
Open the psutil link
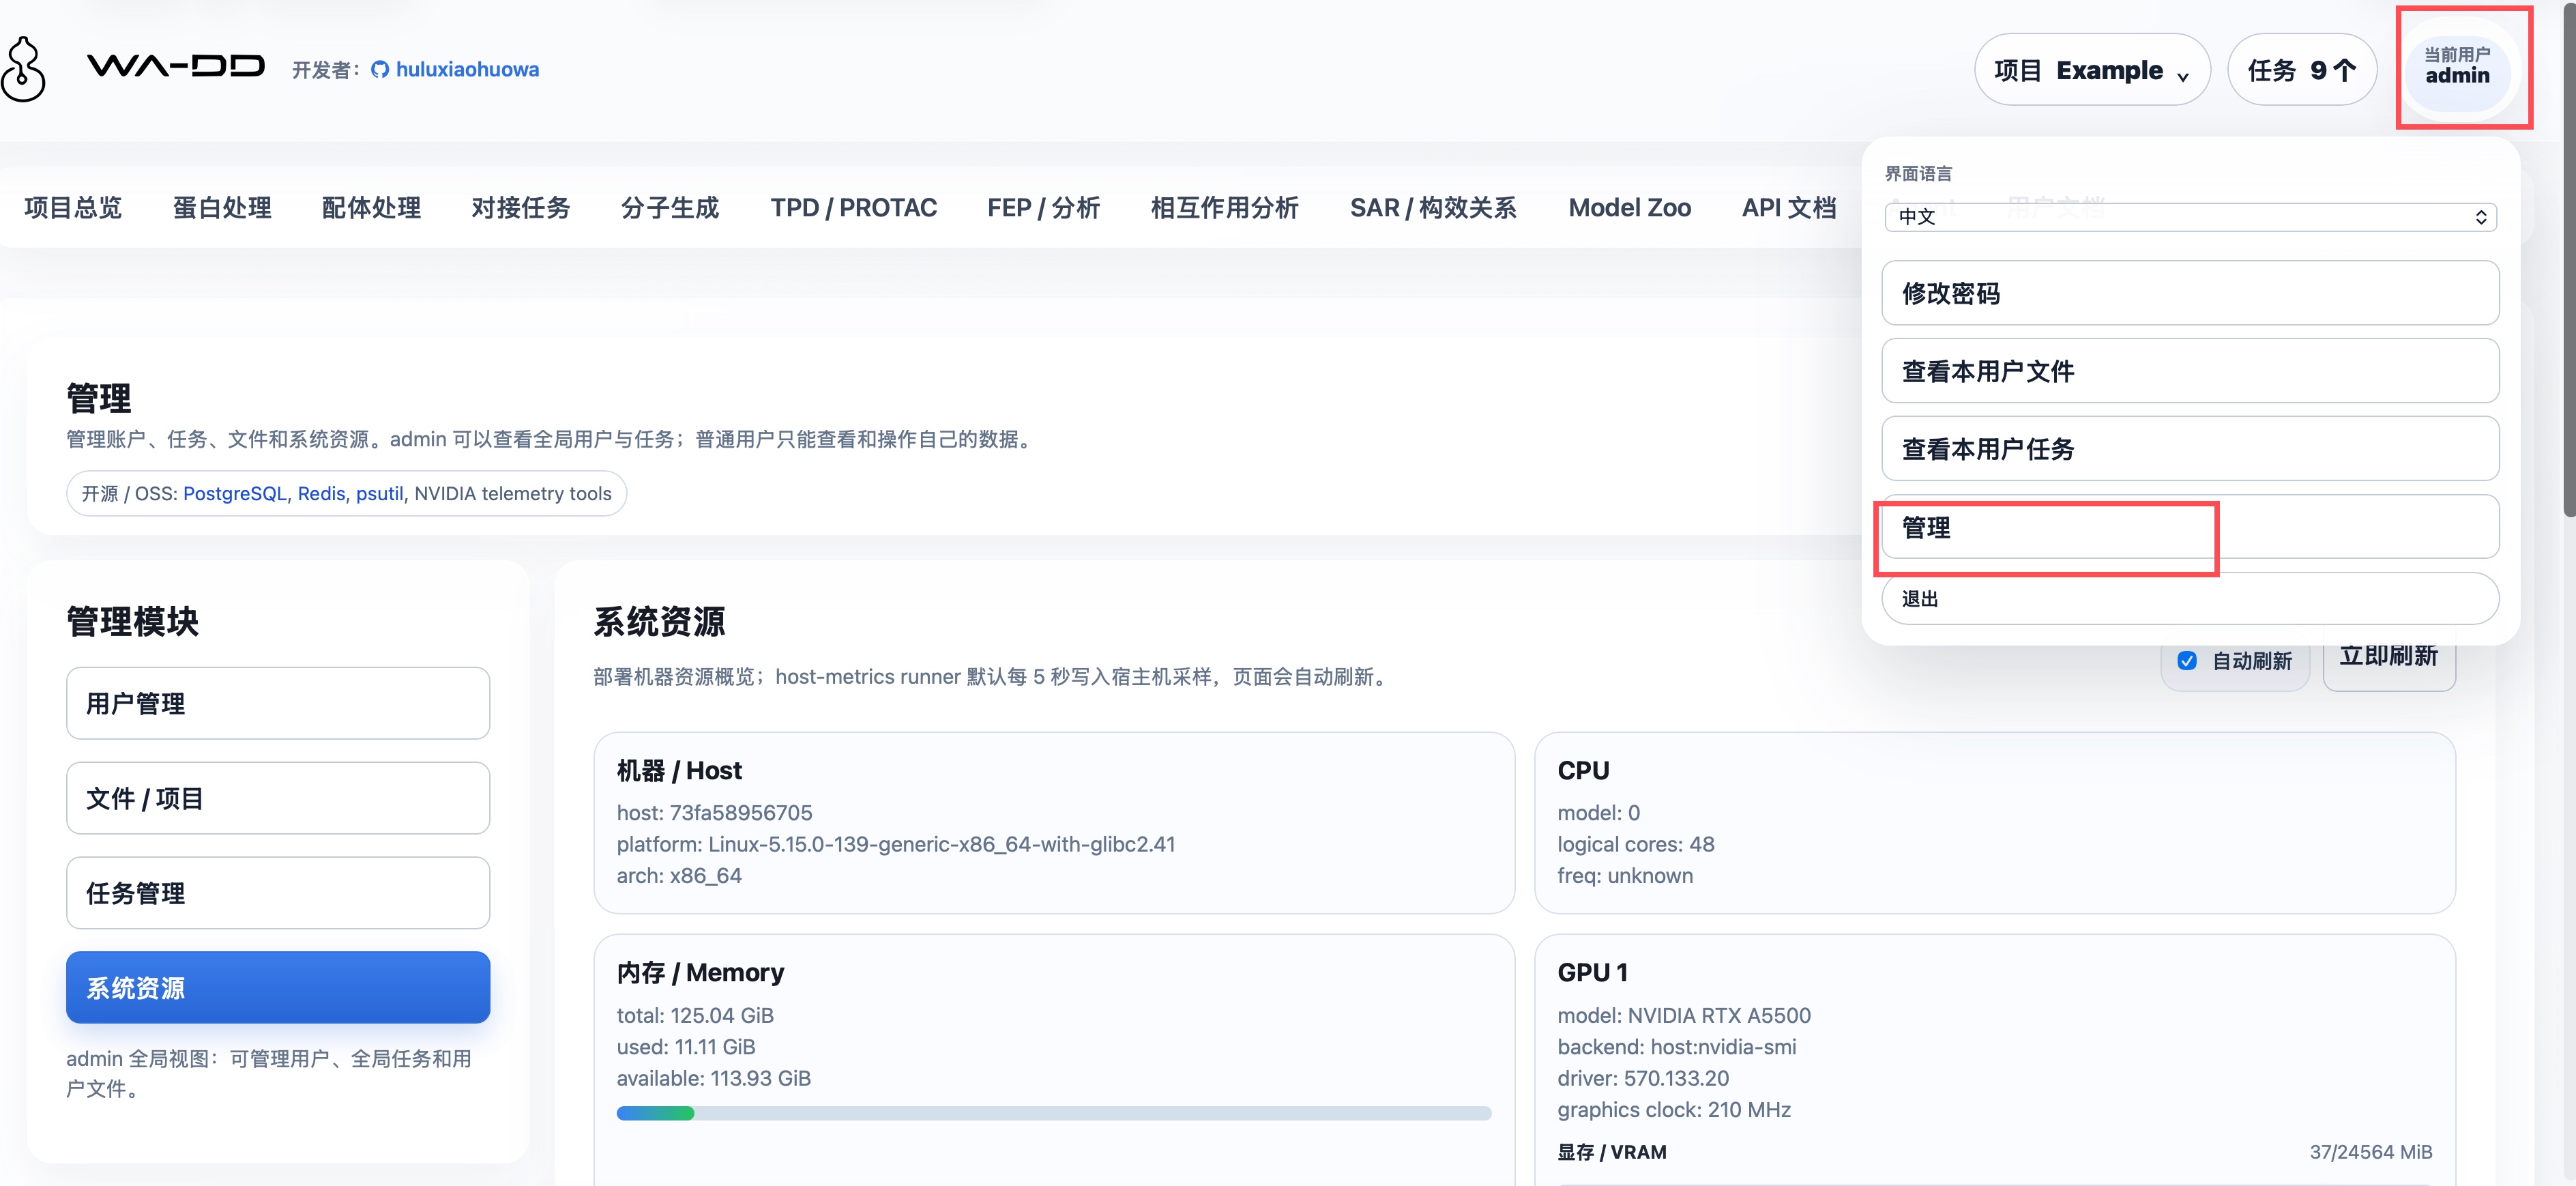point(380,494)
